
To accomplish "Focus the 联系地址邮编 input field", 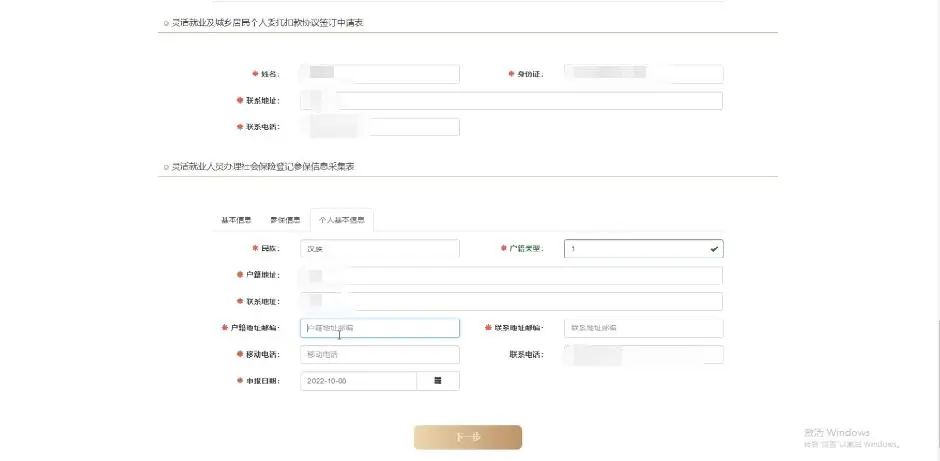I will (643, 328).
